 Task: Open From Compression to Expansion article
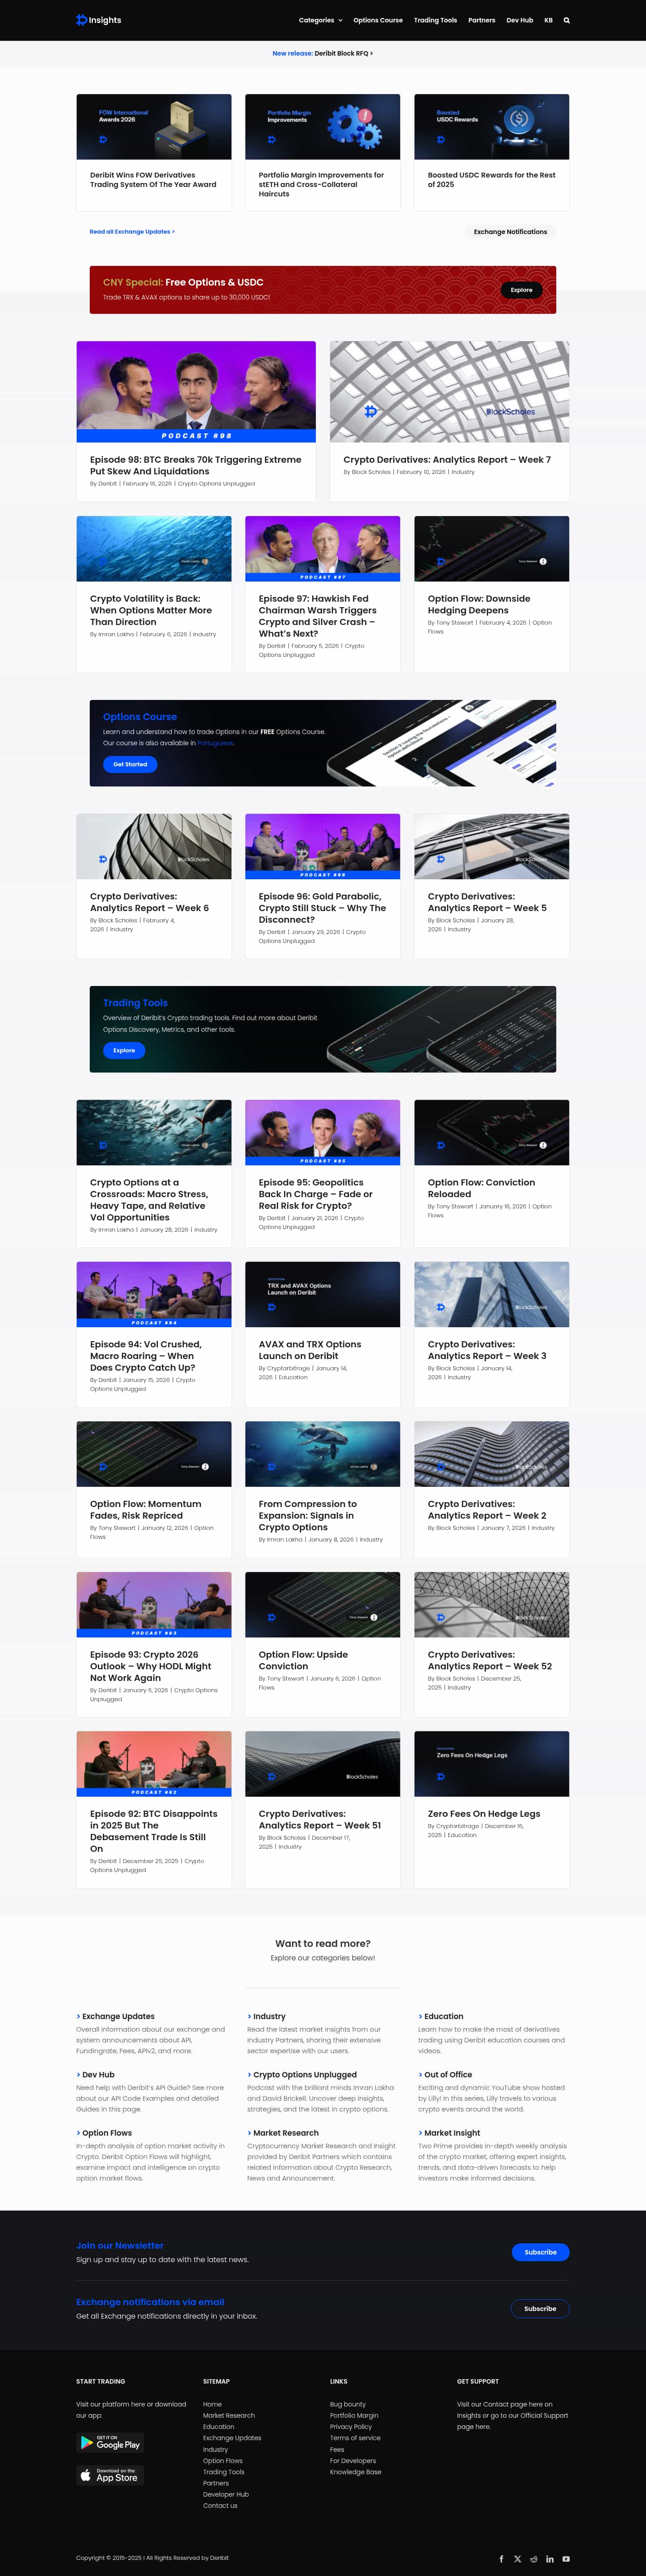tap(308, 1515)
